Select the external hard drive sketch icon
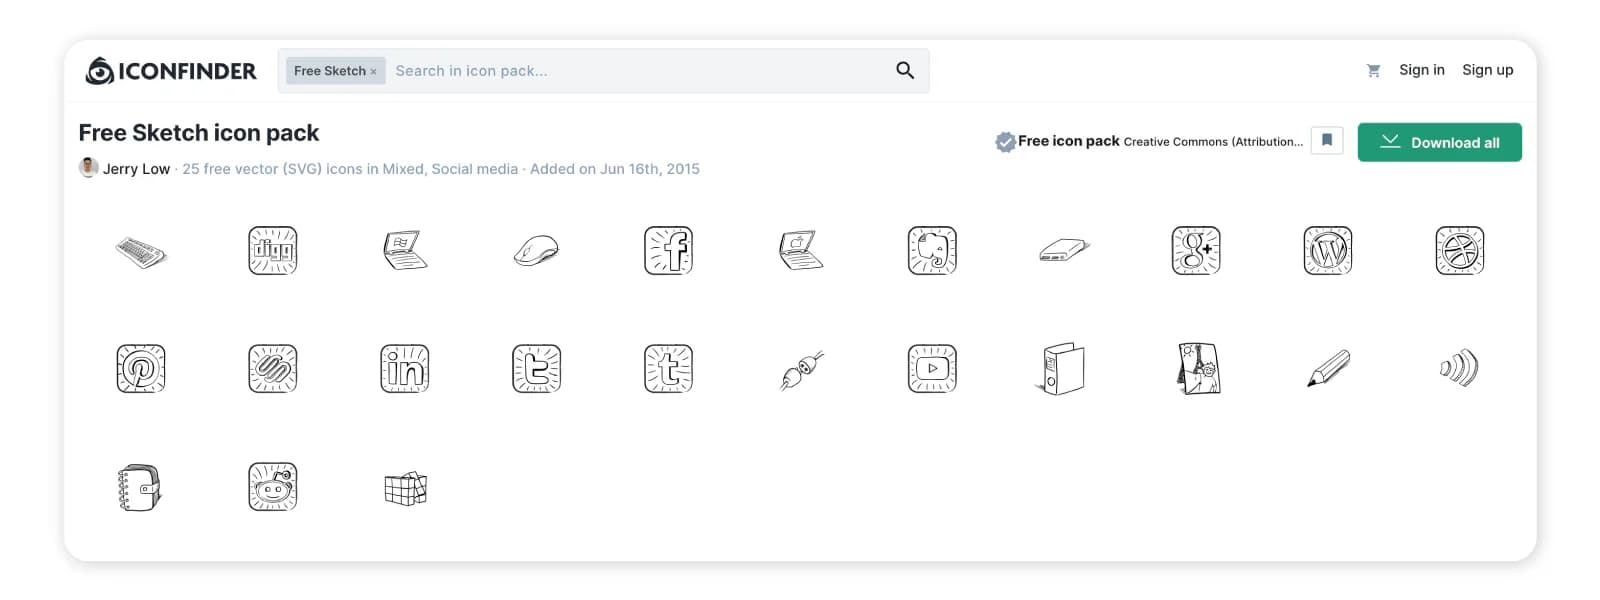Image resolution: width=1600 pixels, height=600 pixels. coord(1064,250)
